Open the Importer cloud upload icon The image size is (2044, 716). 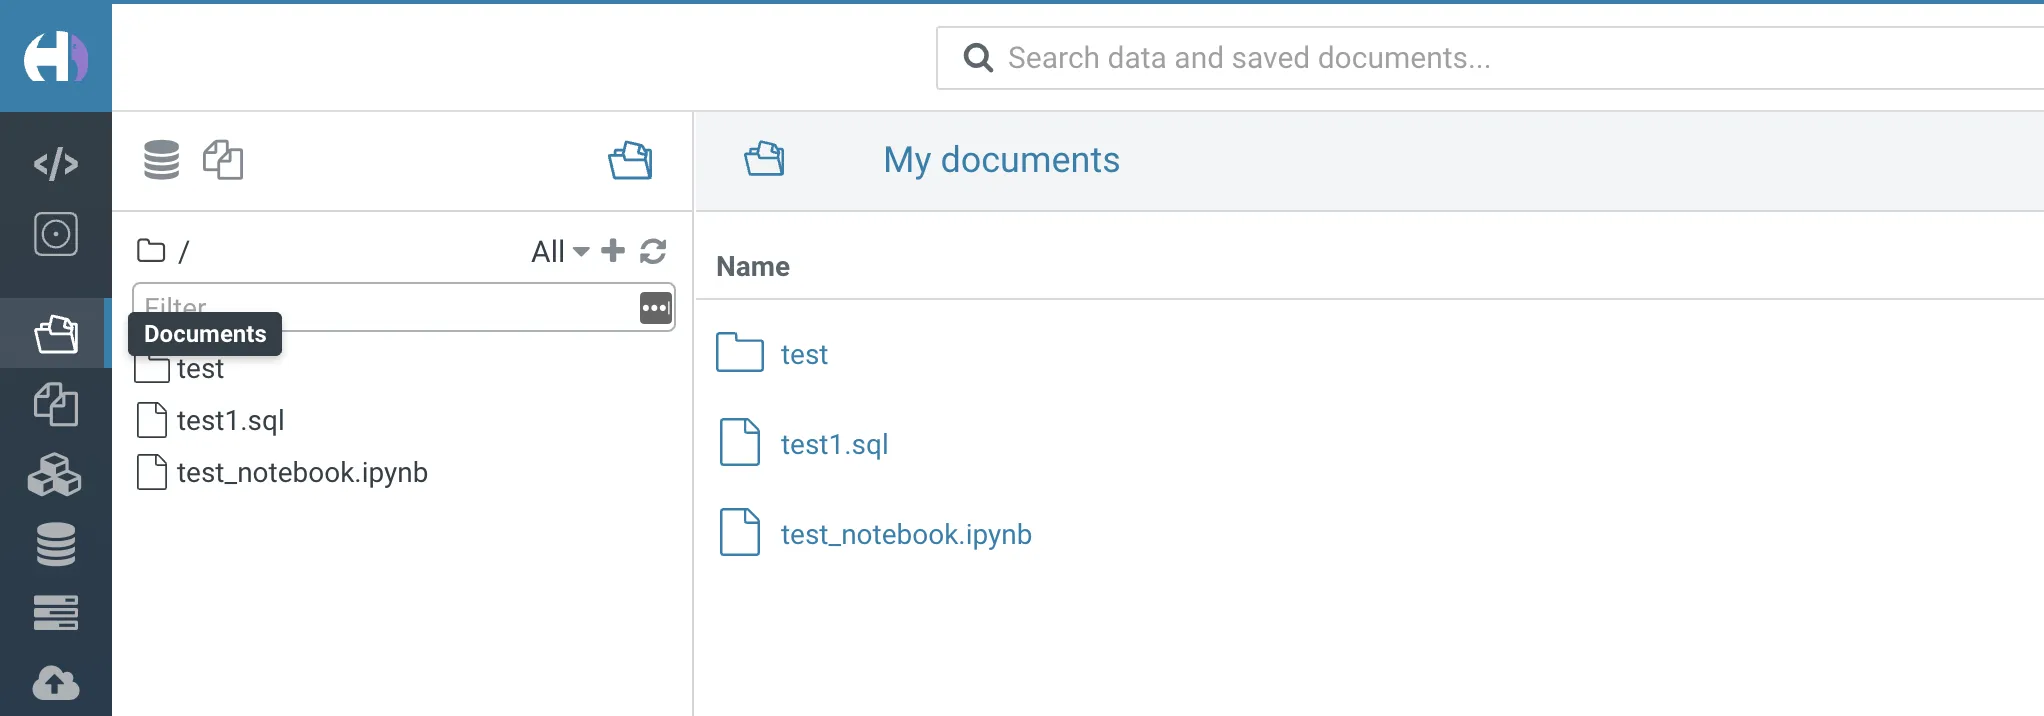(x=56, y=684)
